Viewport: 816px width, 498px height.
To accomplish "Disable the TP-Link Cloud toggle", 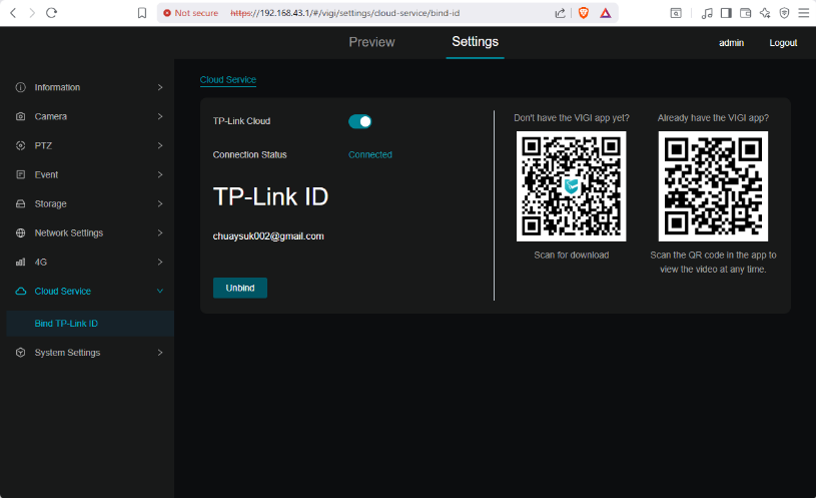I will (x=360, y=121).
